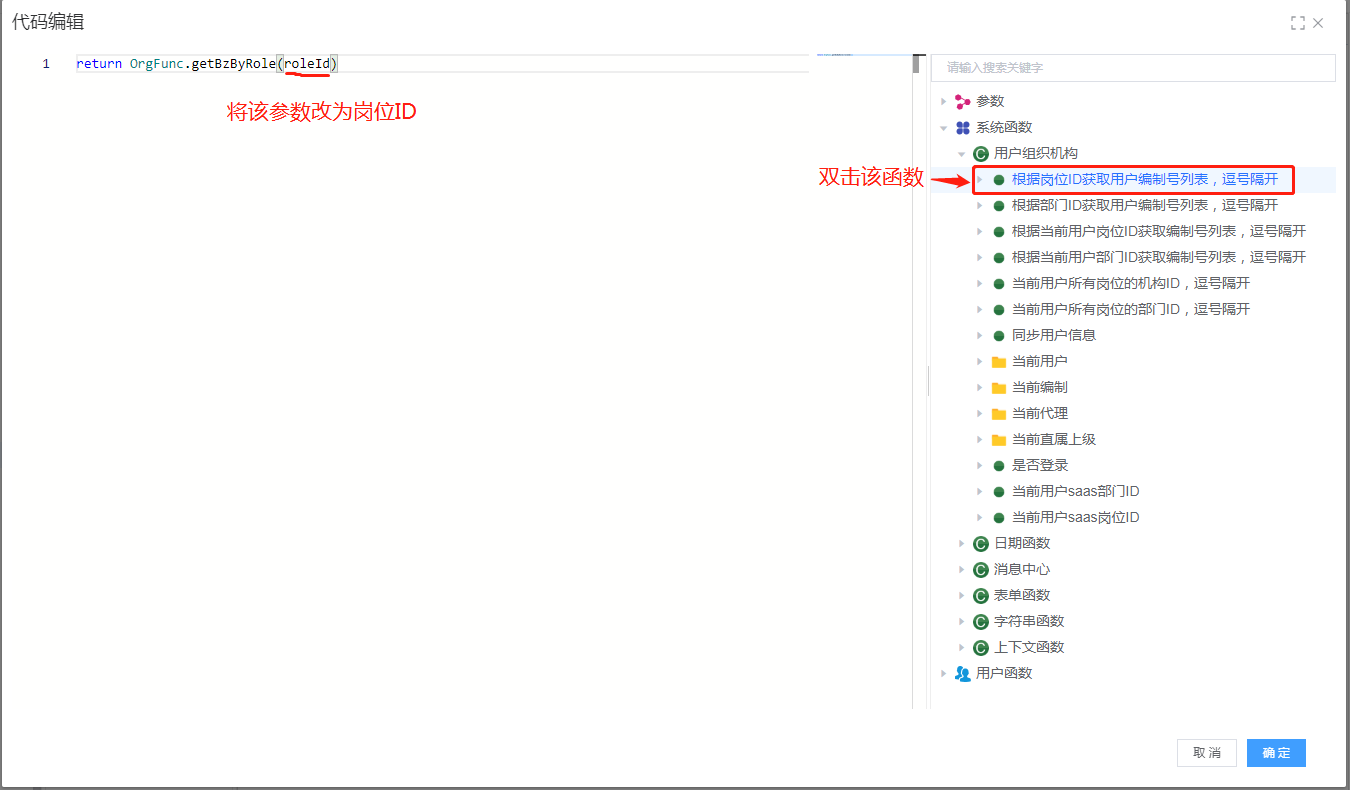The image size is (1350, 790).
Task: Click the 当前用户 folder icon
Action: 998,361
